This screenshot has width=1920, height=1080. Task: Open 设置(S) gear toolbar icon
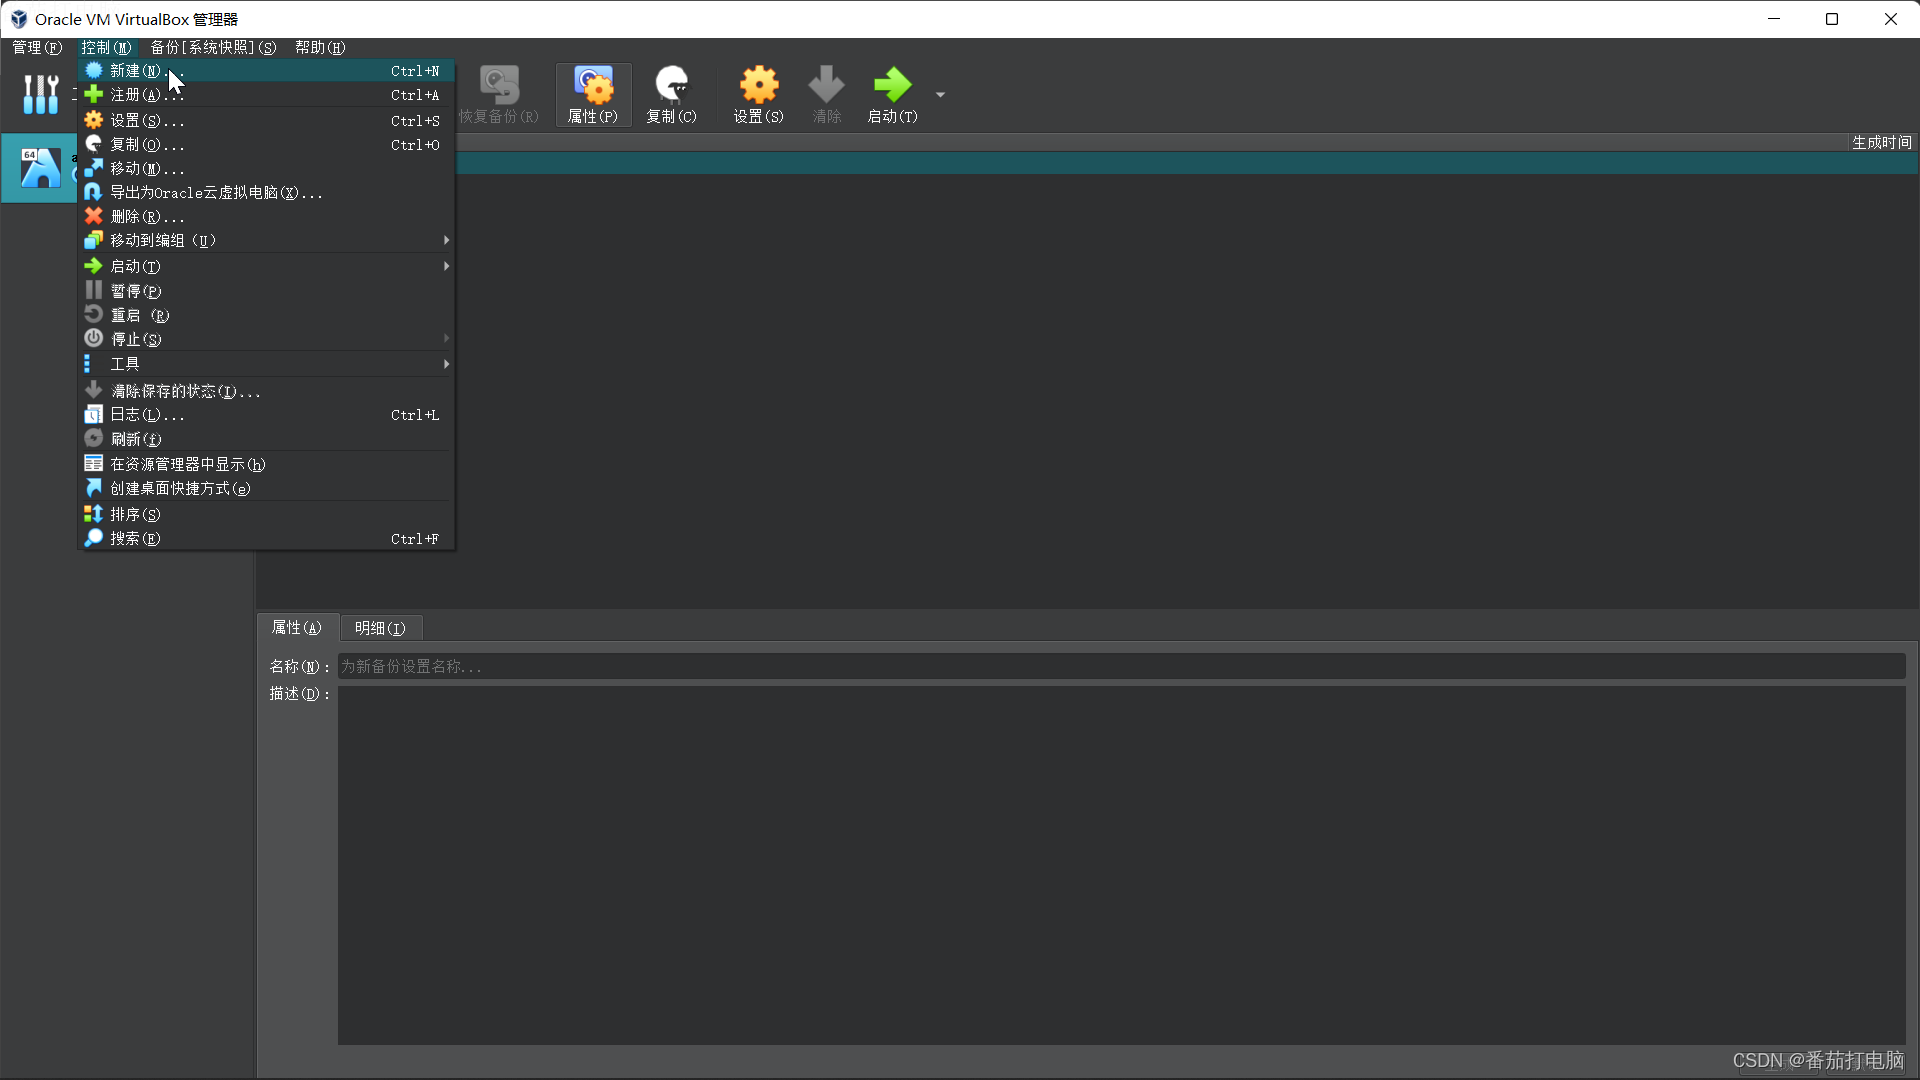(759, 95)
